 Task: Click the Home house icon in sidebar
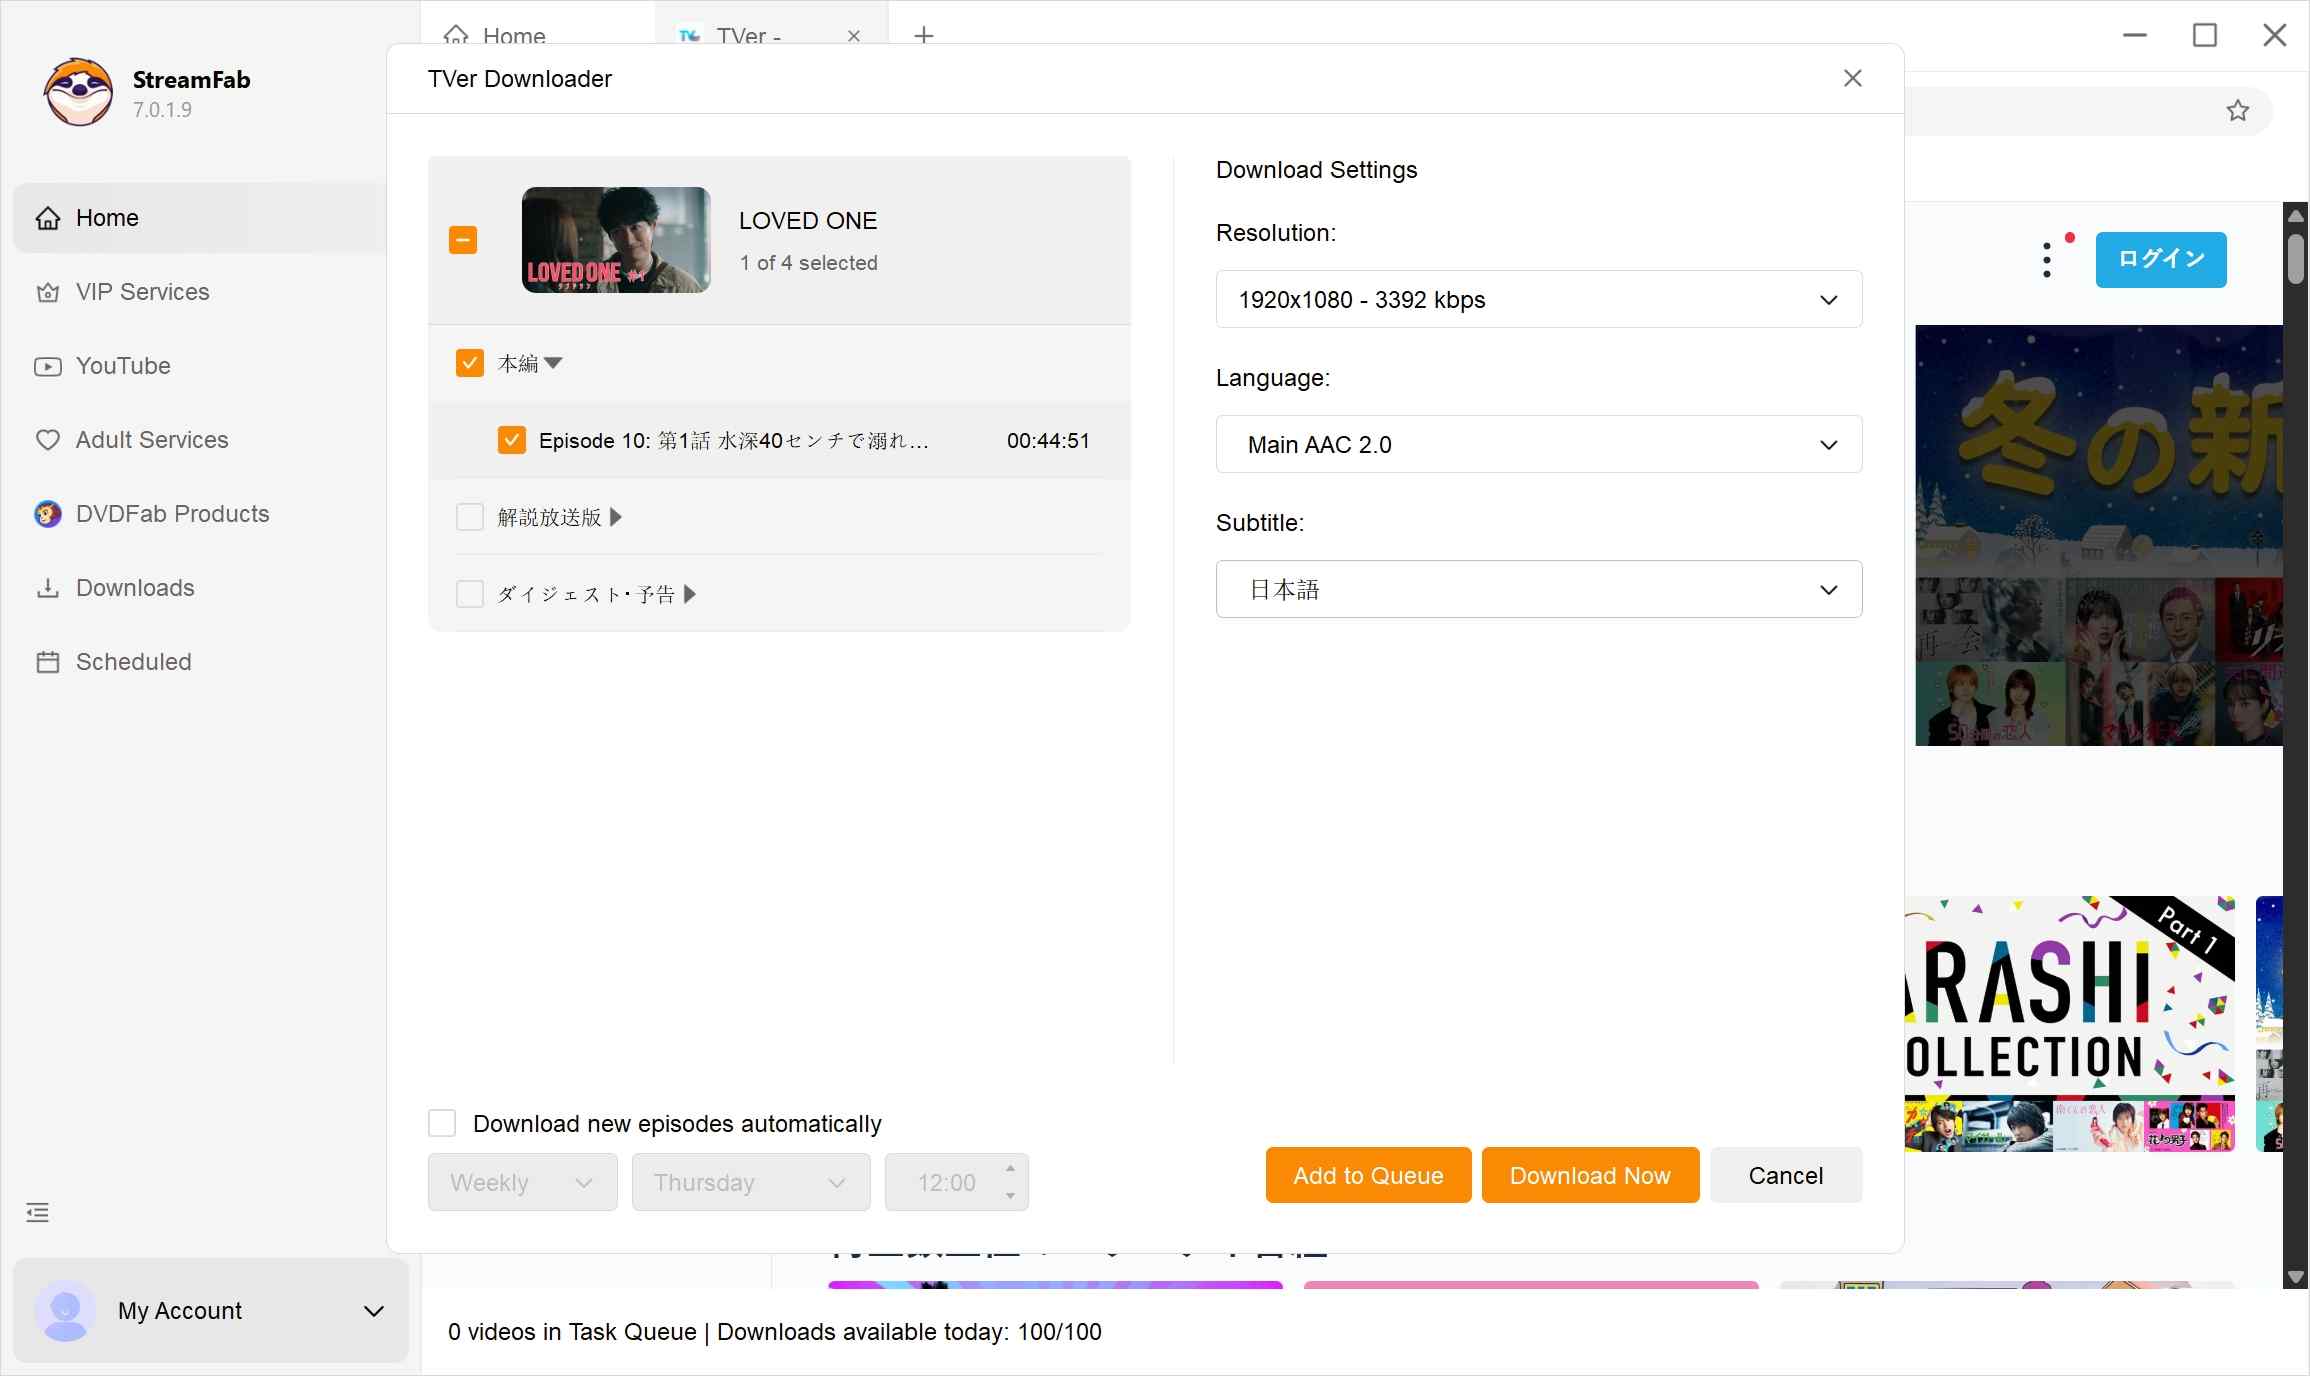pos(48,218)
